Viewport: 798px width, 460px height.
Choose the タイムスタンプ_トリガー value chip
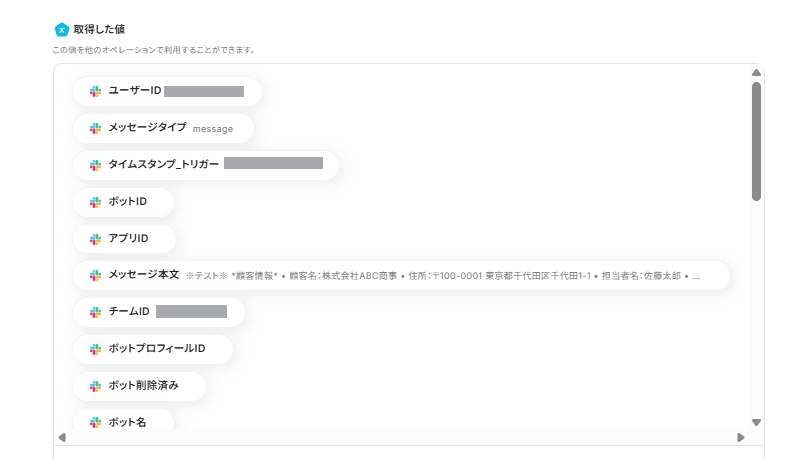[205, 165]
